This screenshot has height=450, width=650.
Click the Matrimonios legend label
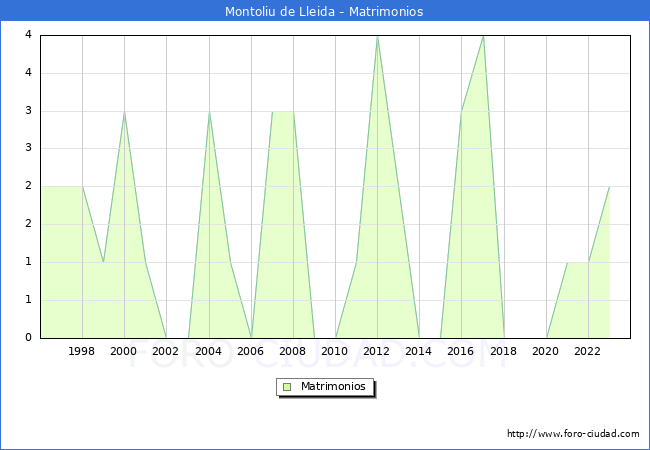[333, 386]
